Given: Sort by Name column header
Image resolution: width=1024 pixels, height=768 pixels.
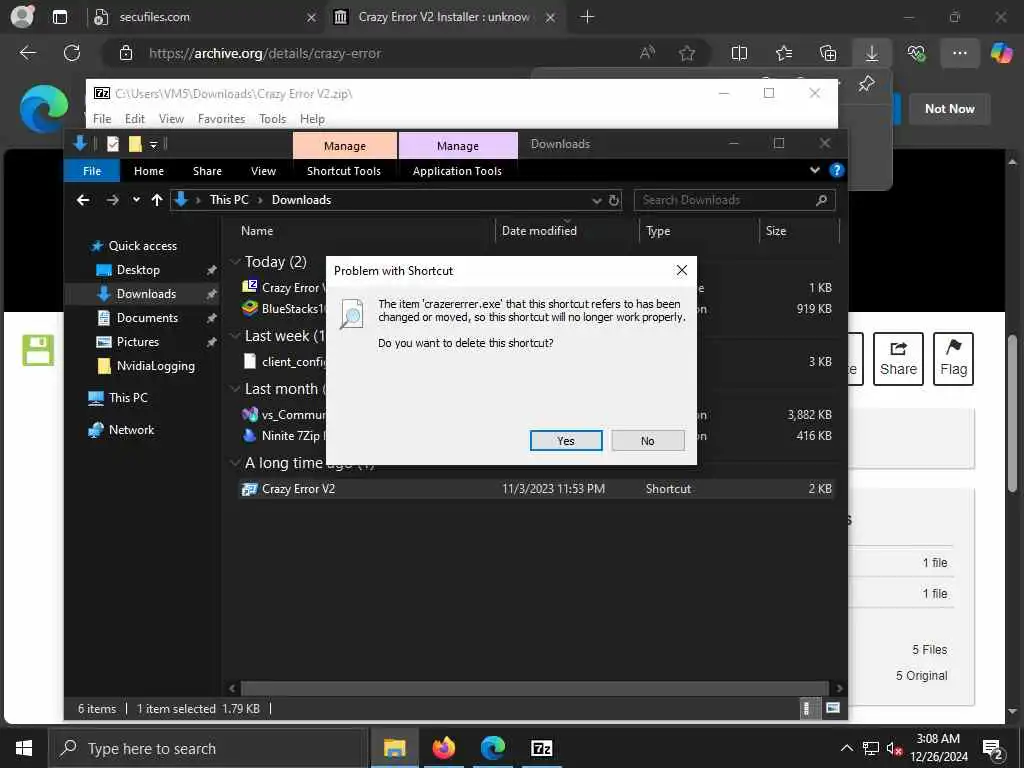Looking at the screenshot, I should click(x=257, y=231).
